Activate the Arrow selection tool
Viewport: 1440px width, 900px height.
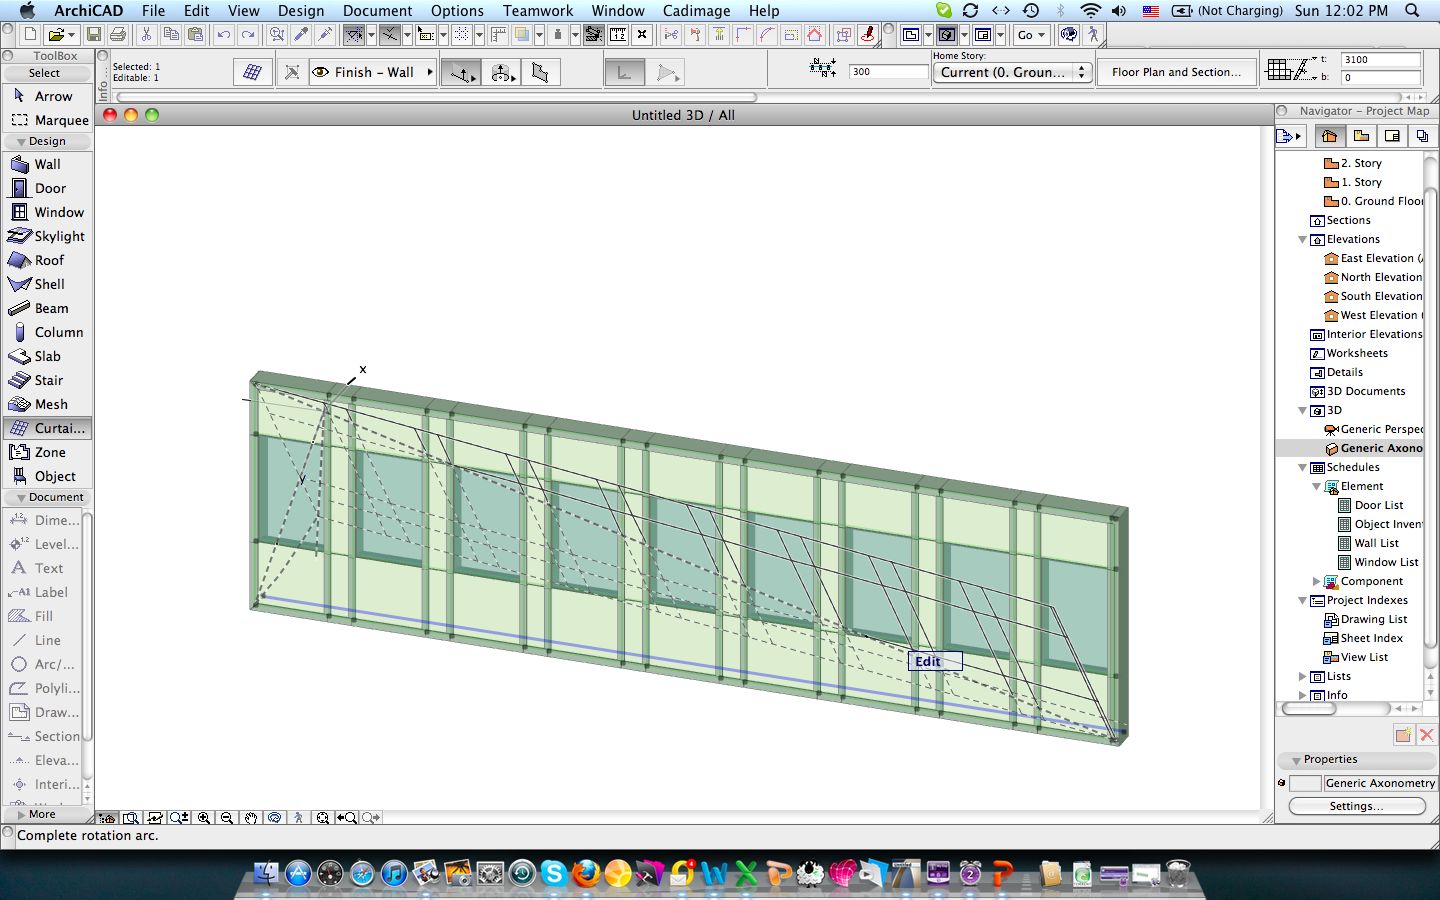(47, 96)
